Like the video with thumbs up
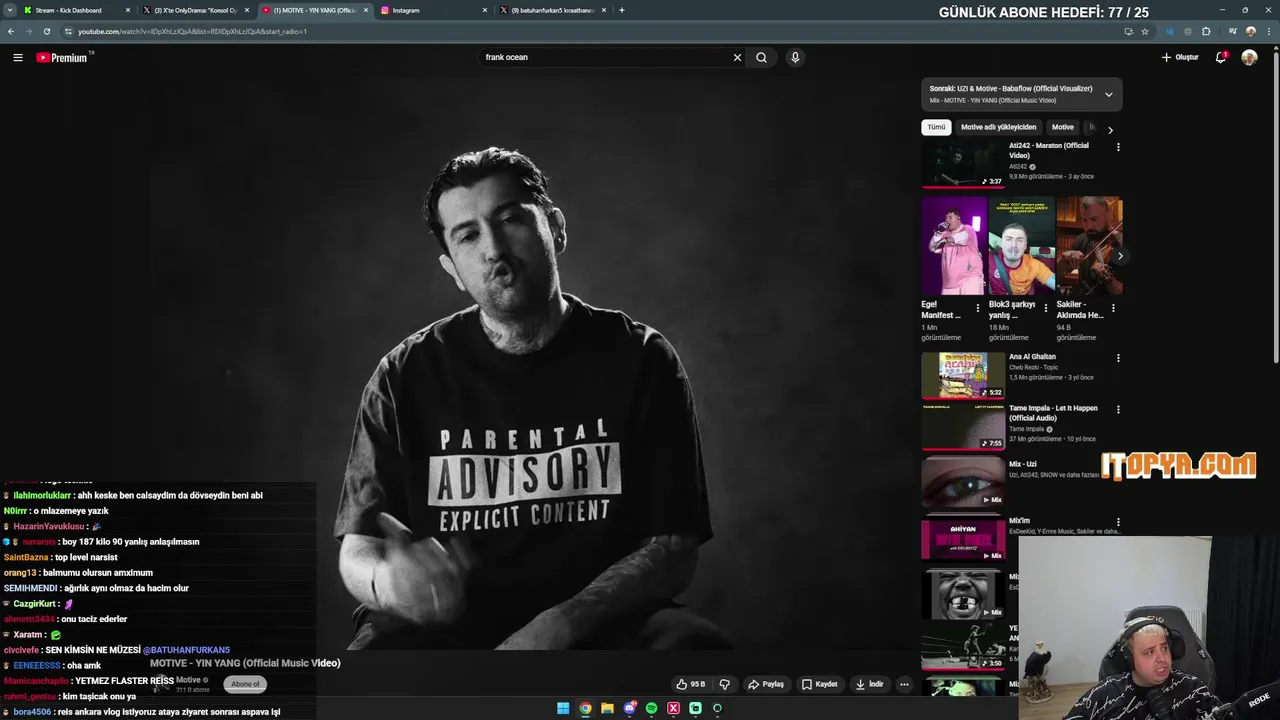 [691, 684]
